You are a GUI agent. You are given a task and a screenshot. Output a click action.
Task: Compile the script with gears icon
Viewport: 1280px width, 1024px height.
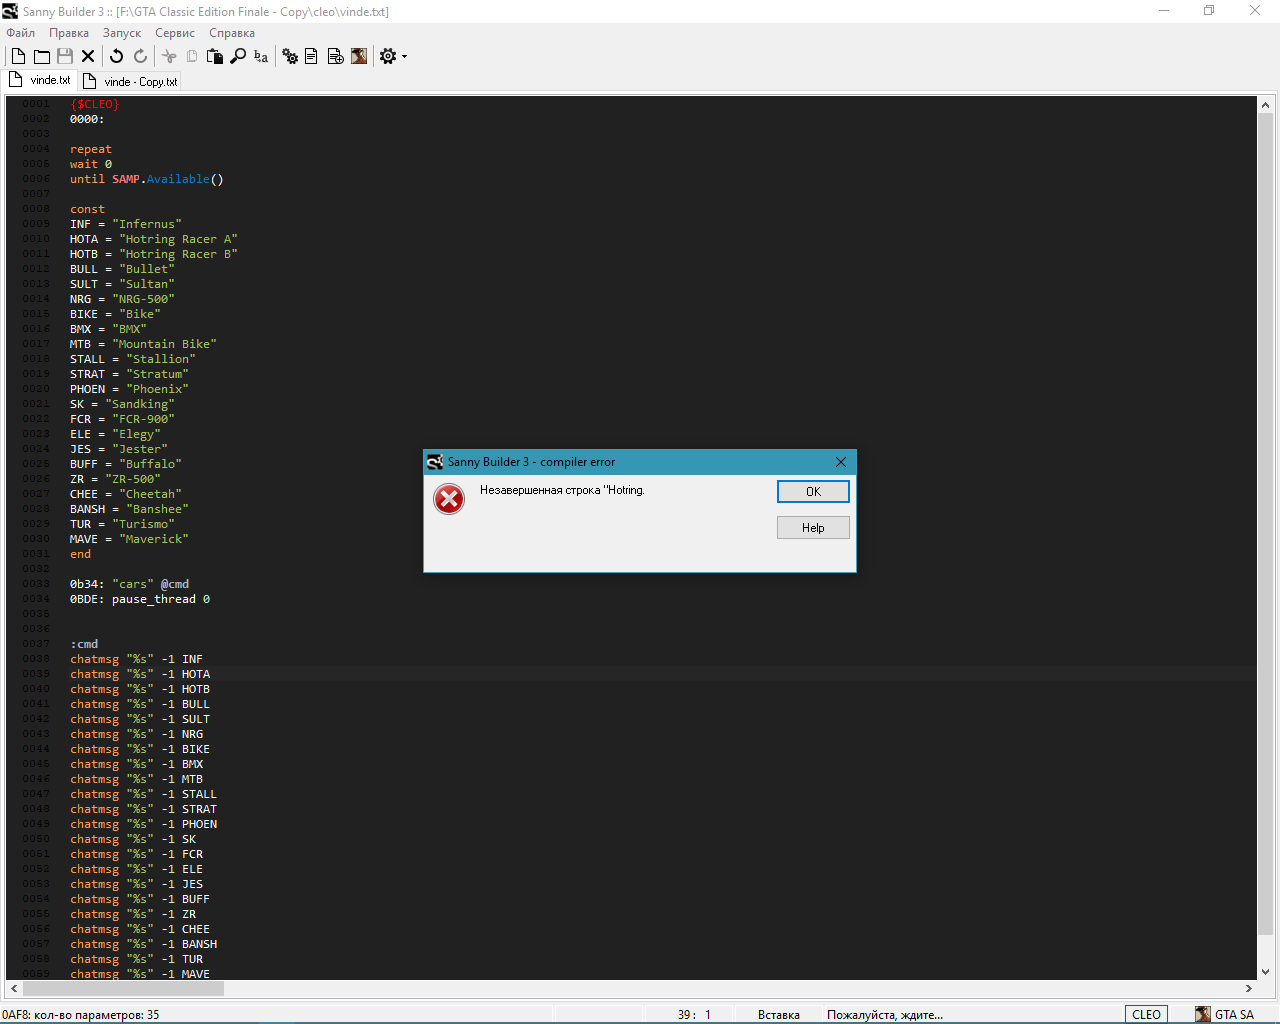(x=290, y=57)
